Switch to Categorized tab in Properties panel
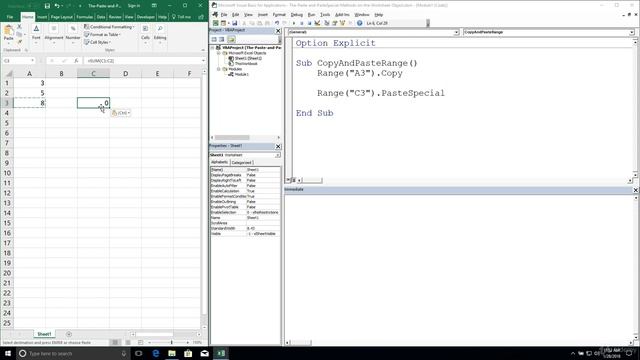The width and height of the screenshot is (640, 360). coord(242,162)
